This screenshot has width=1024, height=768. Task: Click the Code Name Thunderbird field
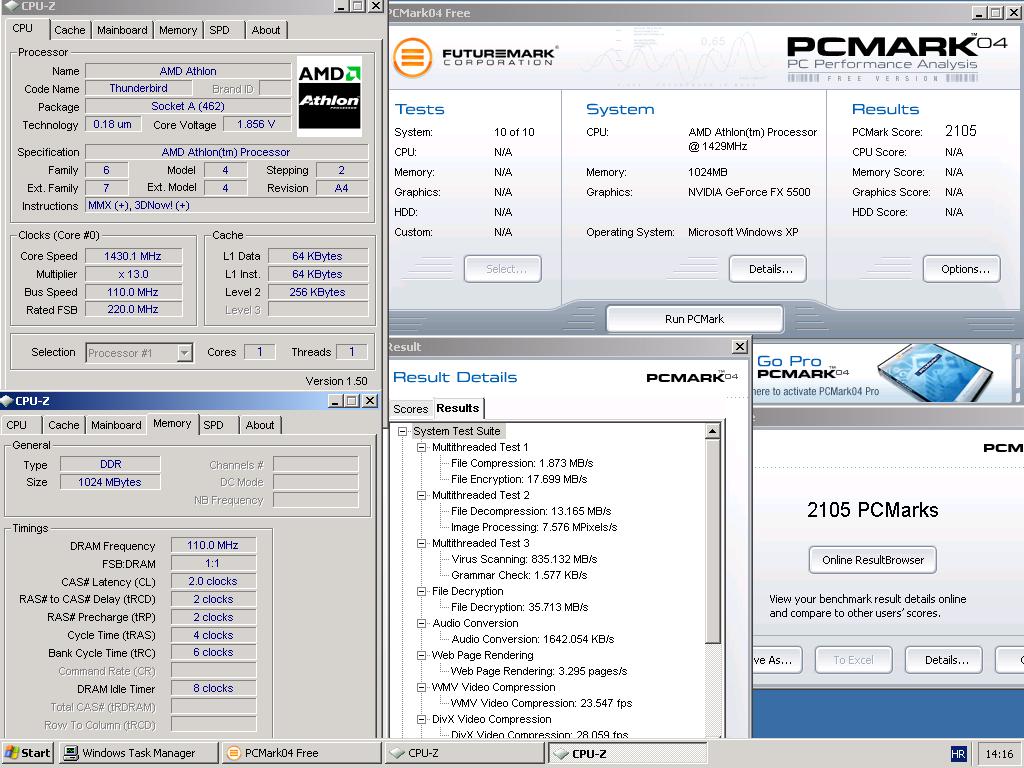click(138, 88)
